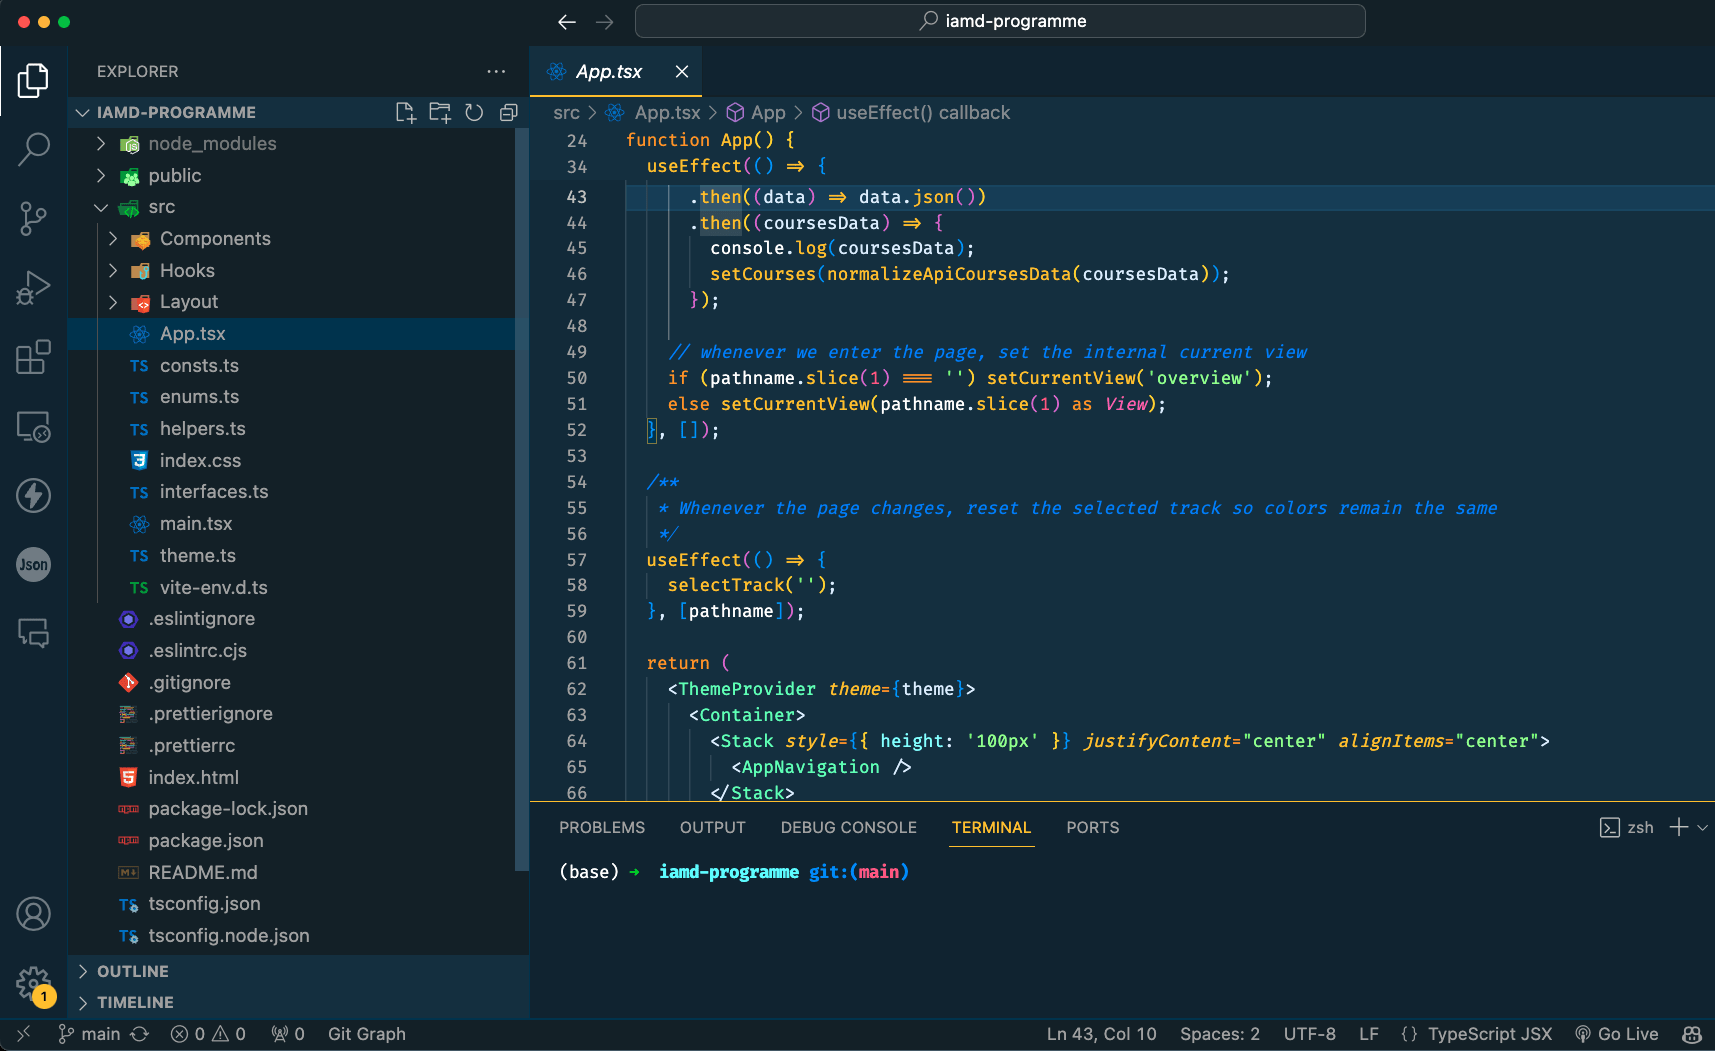Open the Manage settings gear
1715x1051 pixels.
click(x=33, y=984)
